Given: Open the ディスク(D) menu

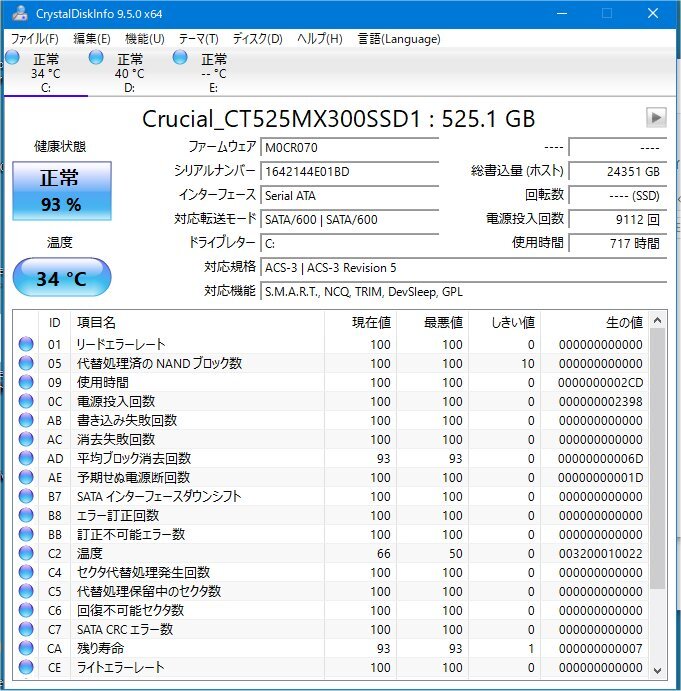Looking at the screenshot, I should [x=257, y=39].
